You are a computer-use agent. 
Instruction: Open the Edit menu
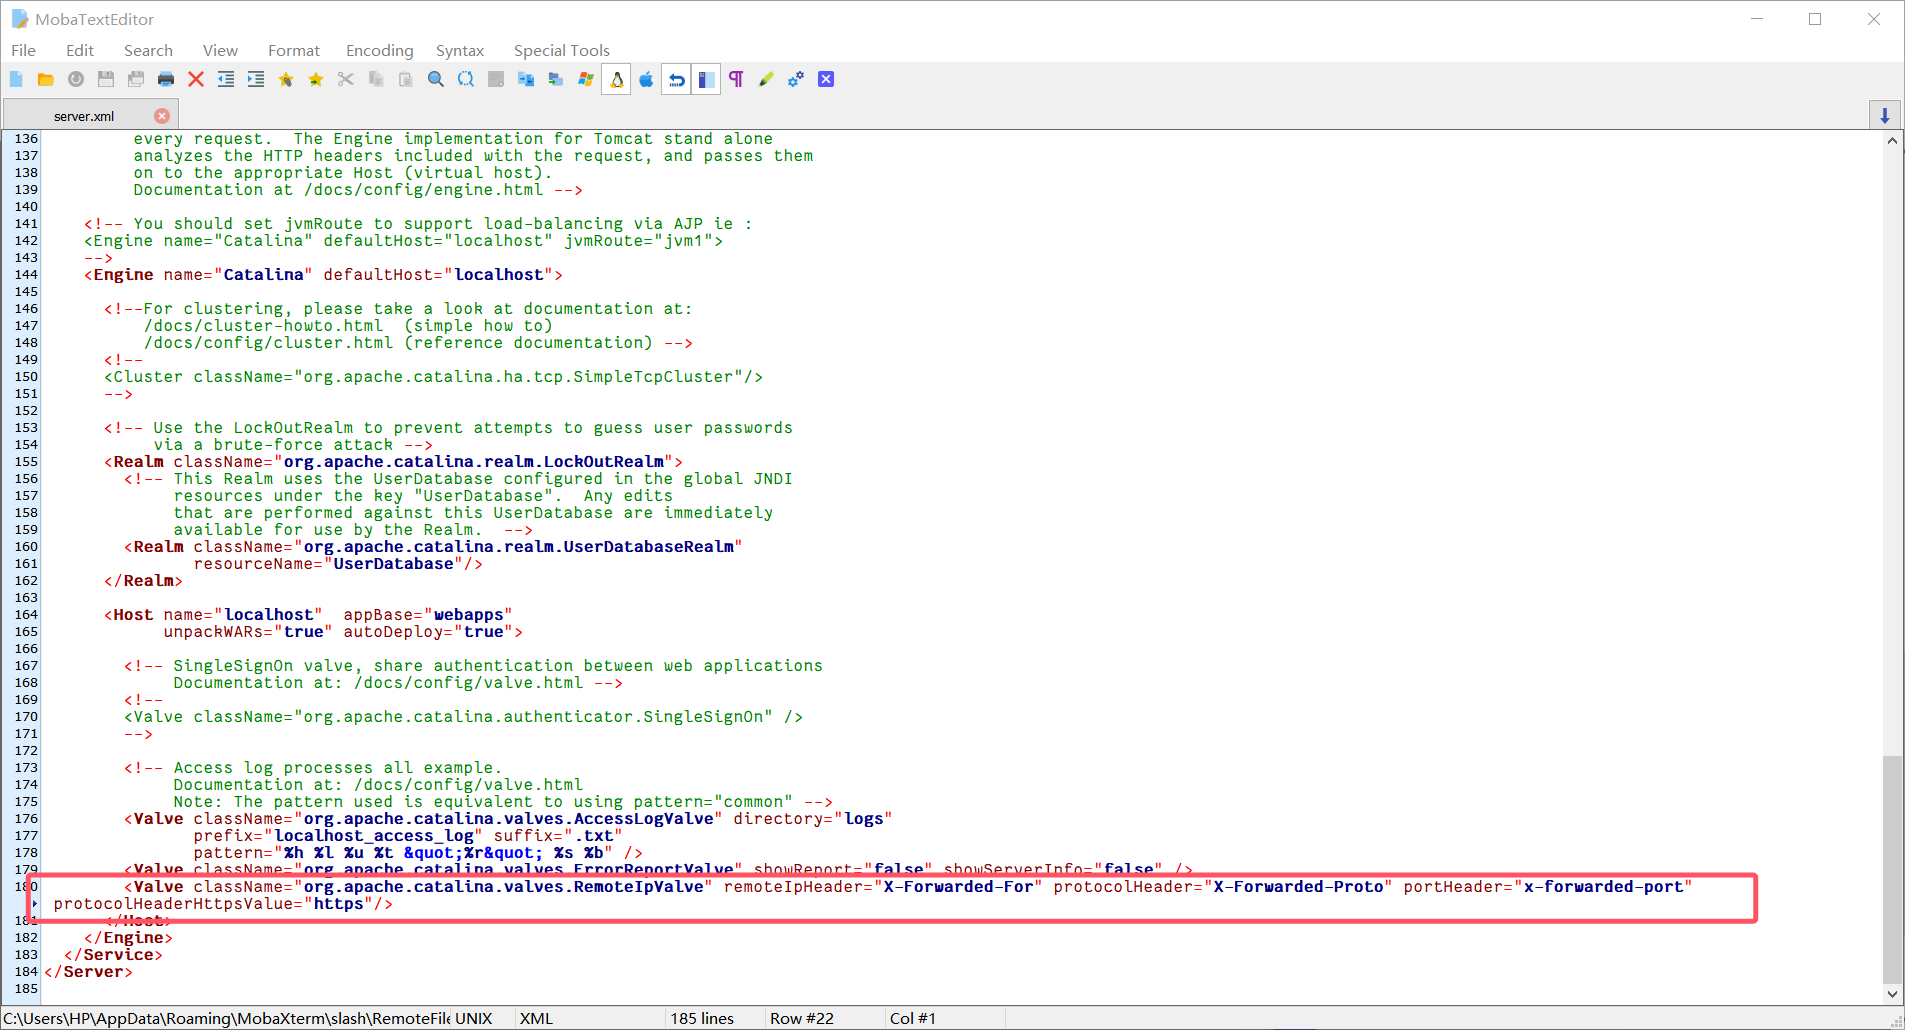[80, 50]
